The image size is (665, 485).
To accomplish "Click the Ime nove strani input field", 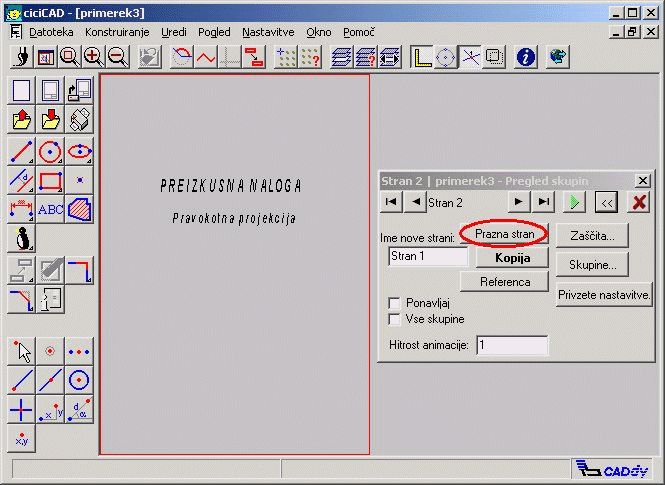I will [x=428, y=256].
